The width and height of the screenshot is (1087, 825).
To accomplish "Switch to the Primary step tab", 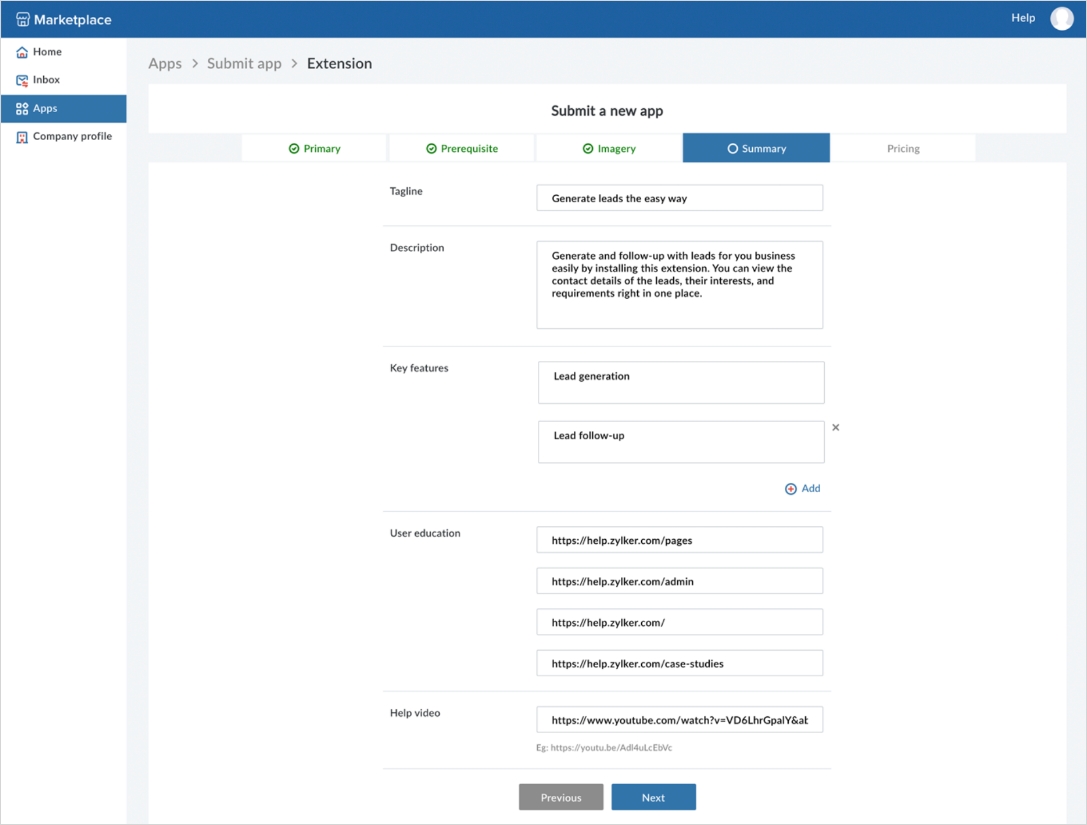I will click(314, 148).
